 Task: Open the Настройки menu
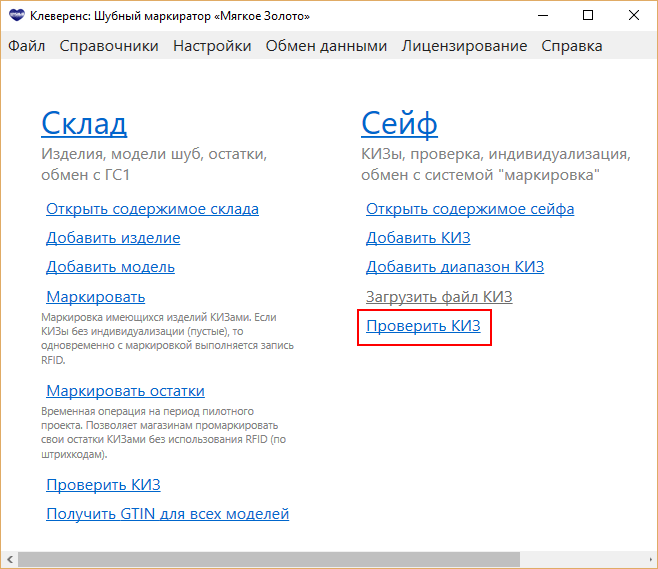click(x=212, y=46)
